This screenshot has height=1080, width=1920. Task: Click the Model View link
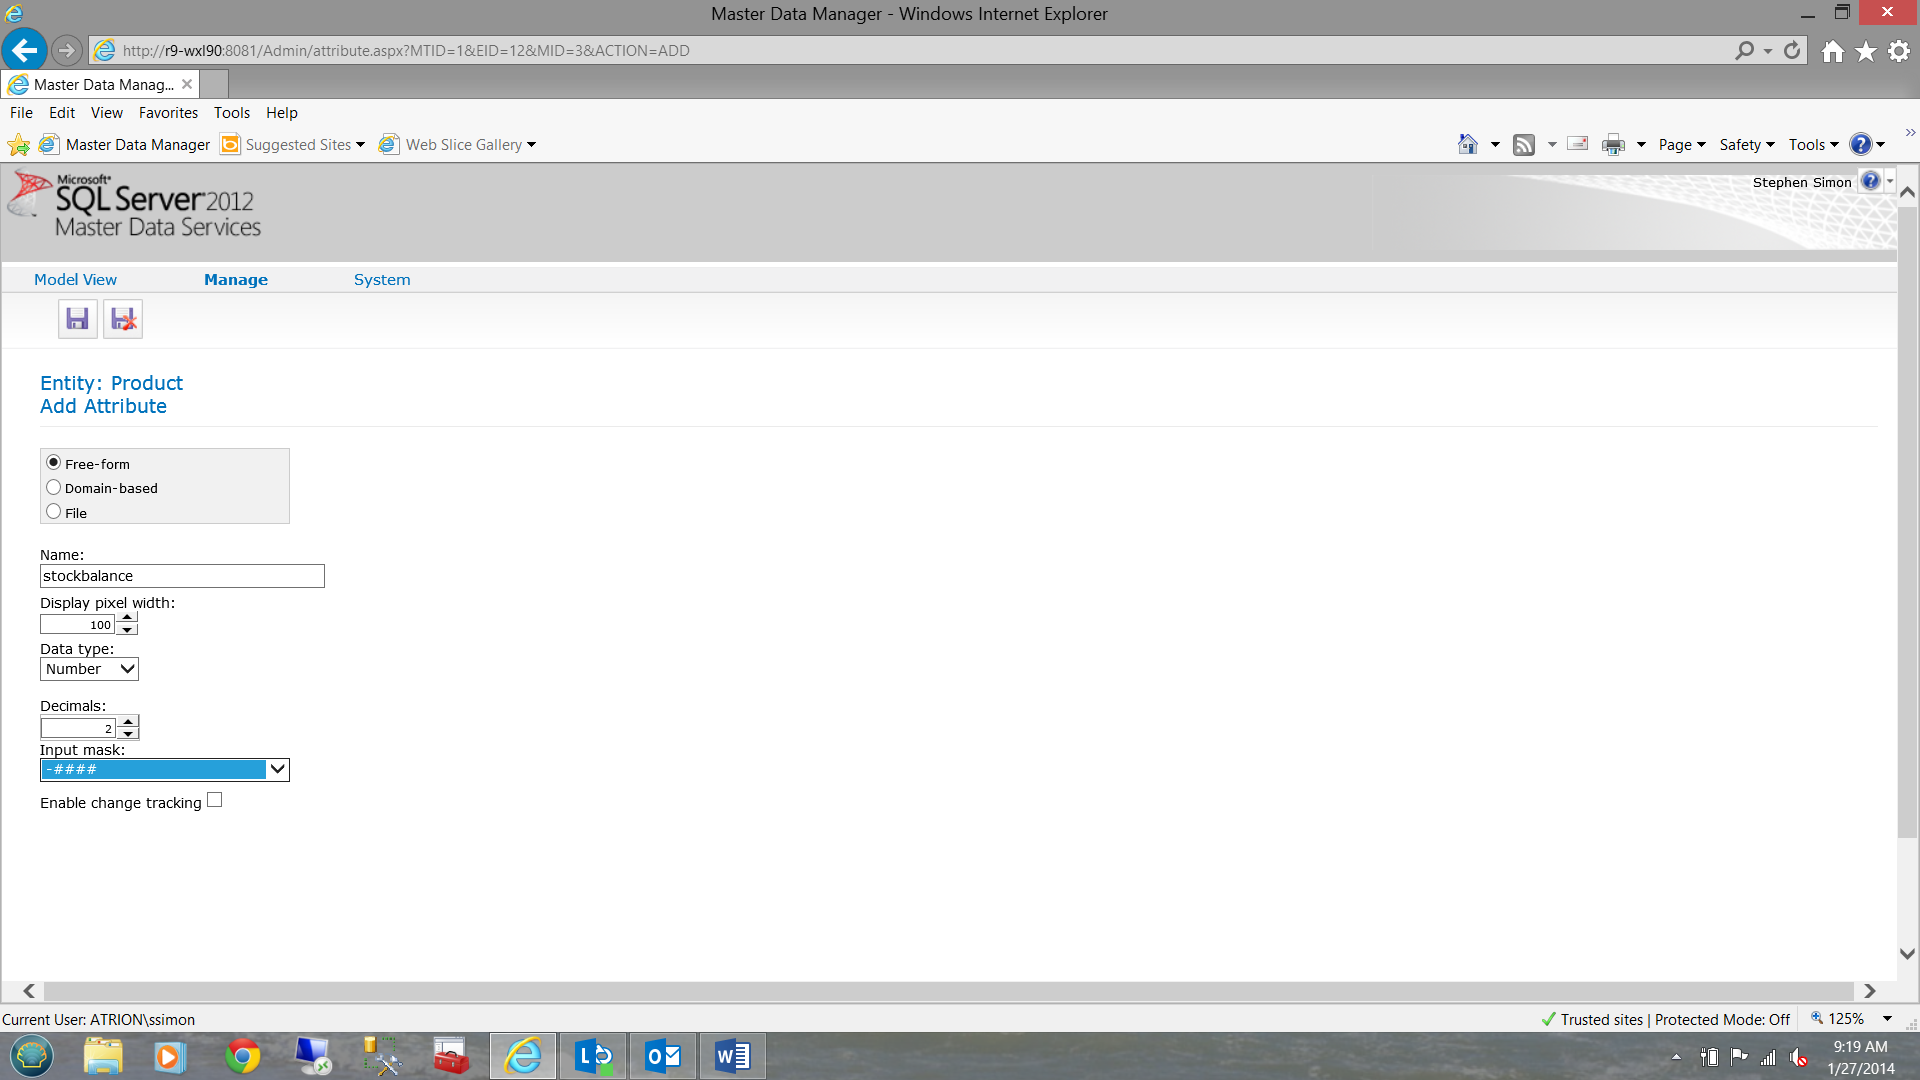pos(75,280)
